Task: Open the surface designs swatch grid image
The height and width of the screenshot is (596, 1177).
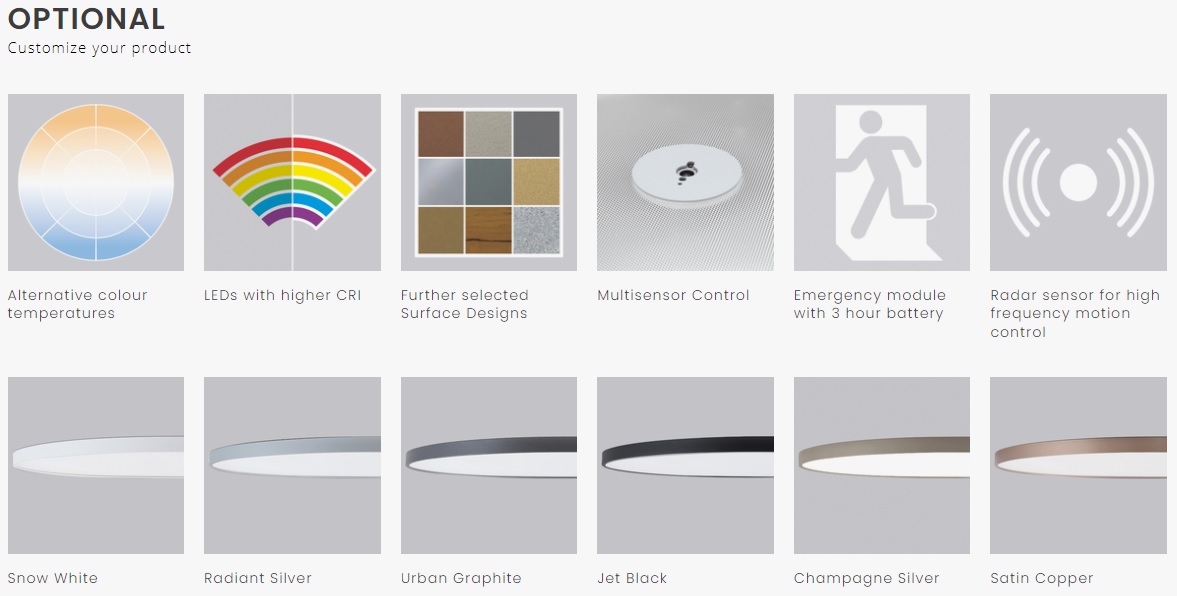Action: tap(489, 182)
